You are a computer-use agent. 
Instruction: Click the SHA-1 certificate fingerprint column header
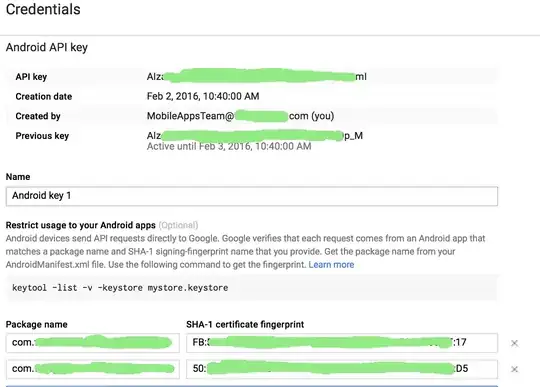click(245, 324)
